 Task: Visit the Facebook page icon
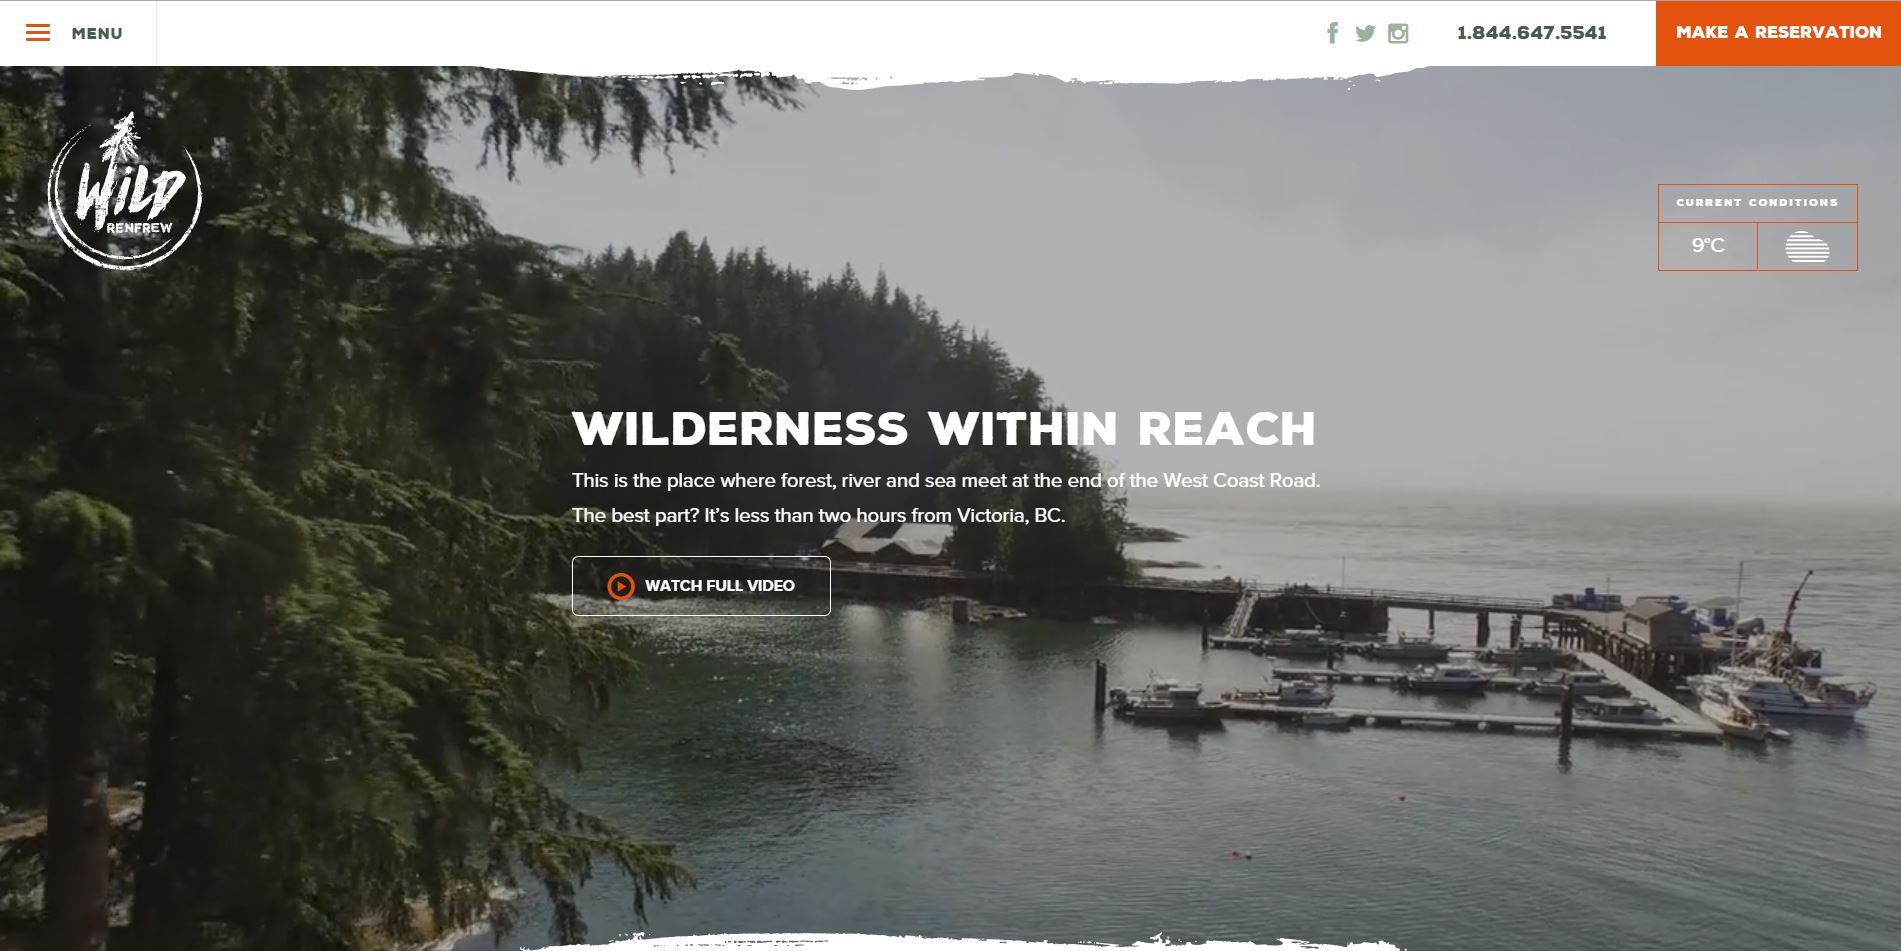[1332, 33]
